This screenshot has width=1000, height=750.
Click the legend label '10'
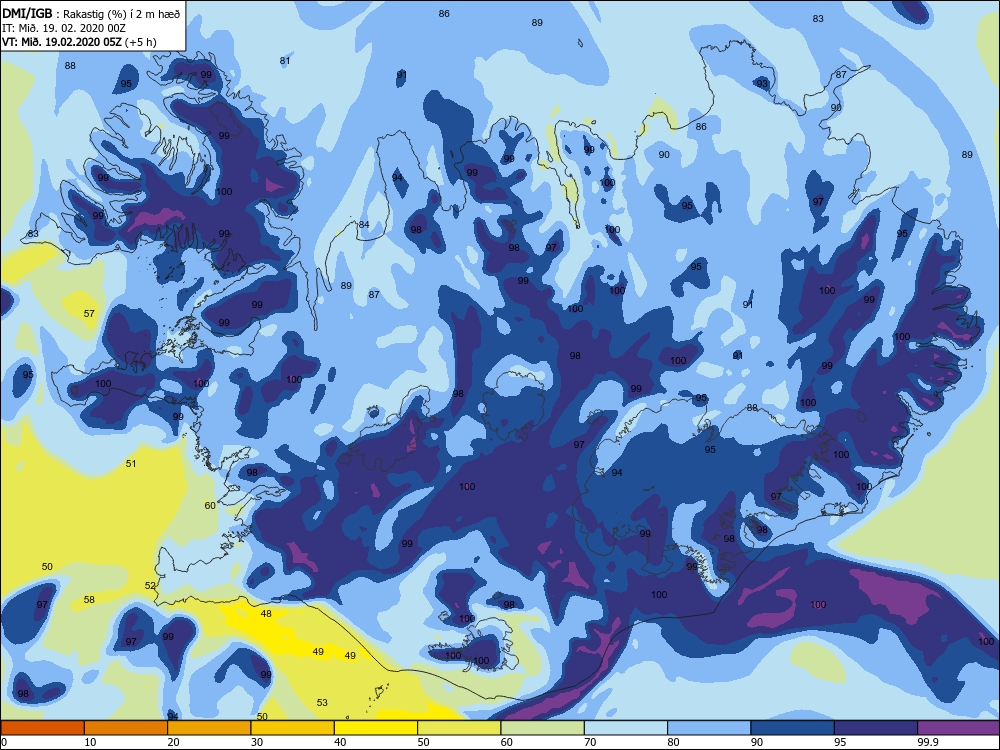90,742
